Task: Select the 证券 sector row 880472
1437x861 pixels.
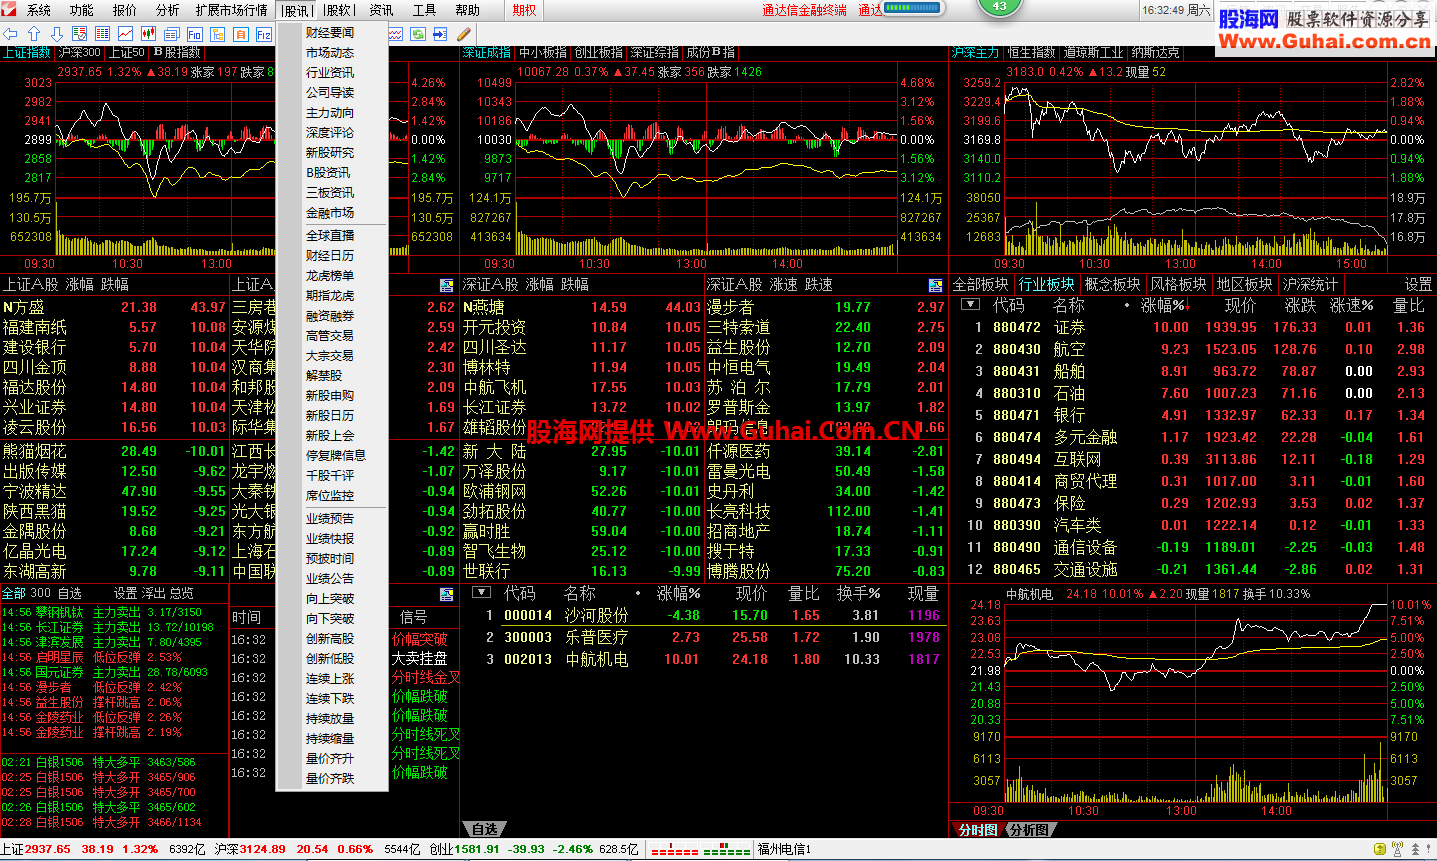Action: coord(1194,327)
